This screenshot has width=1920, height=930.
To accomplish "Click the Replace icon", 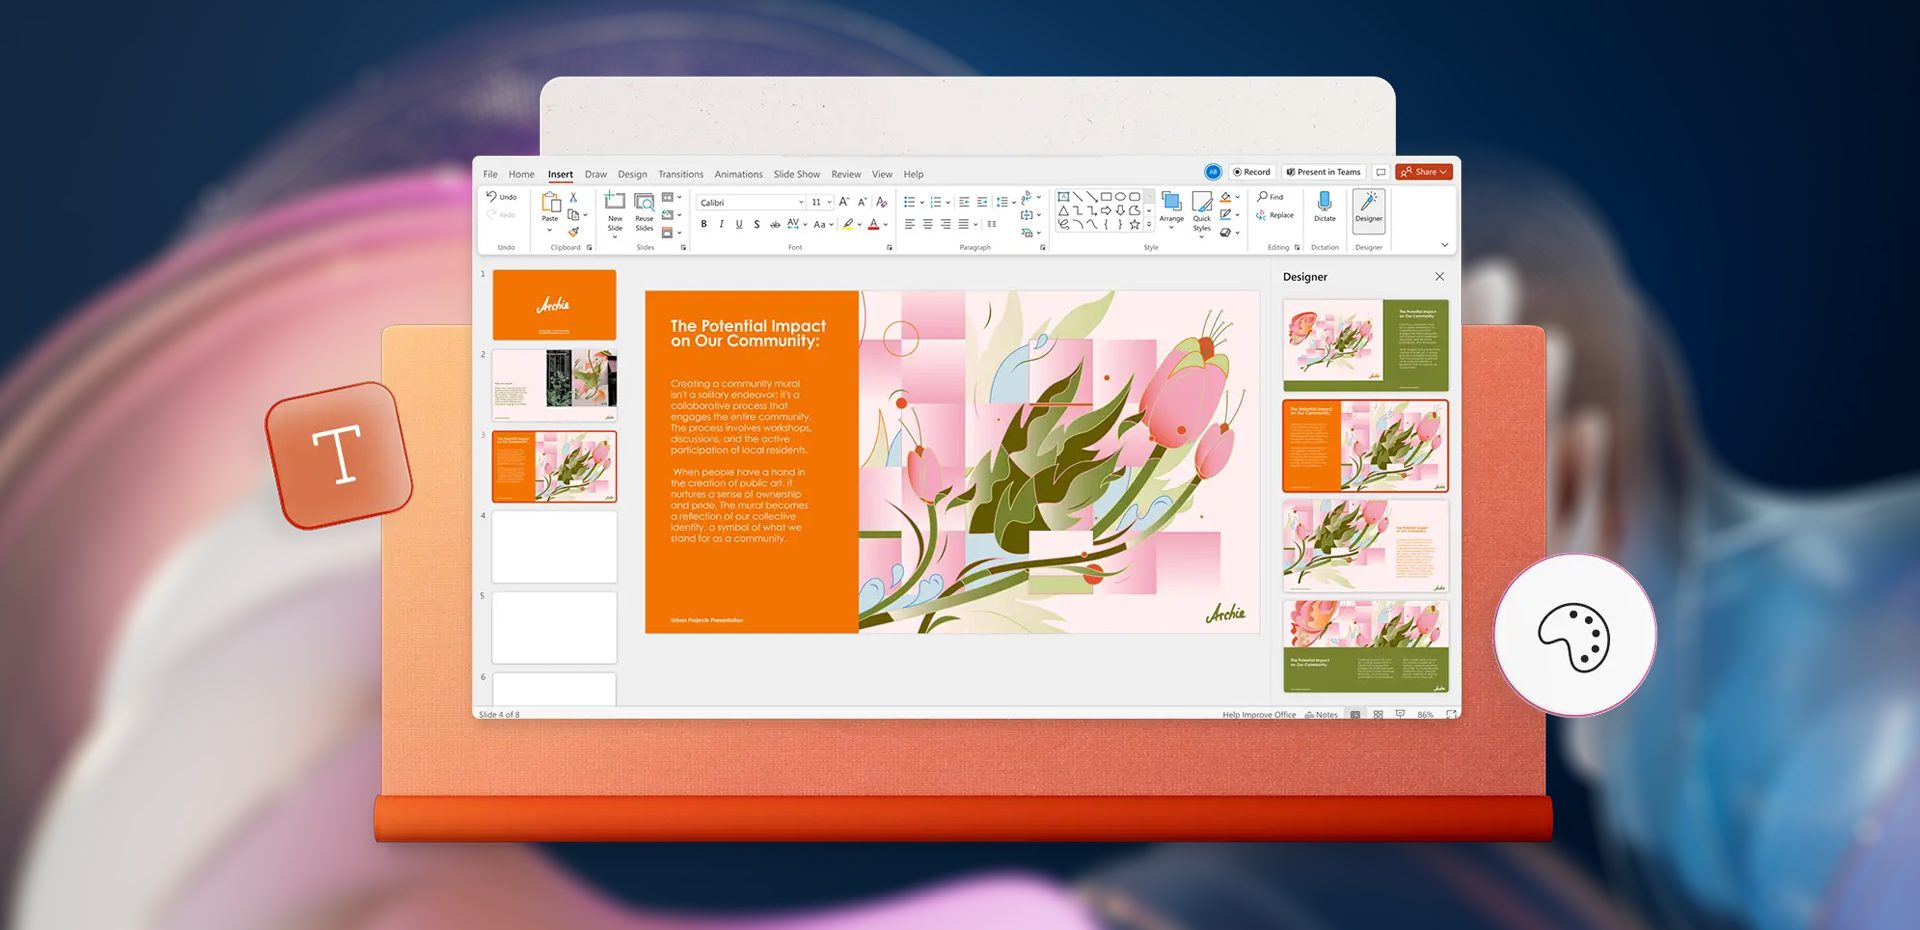I will tap(1262, 215).
